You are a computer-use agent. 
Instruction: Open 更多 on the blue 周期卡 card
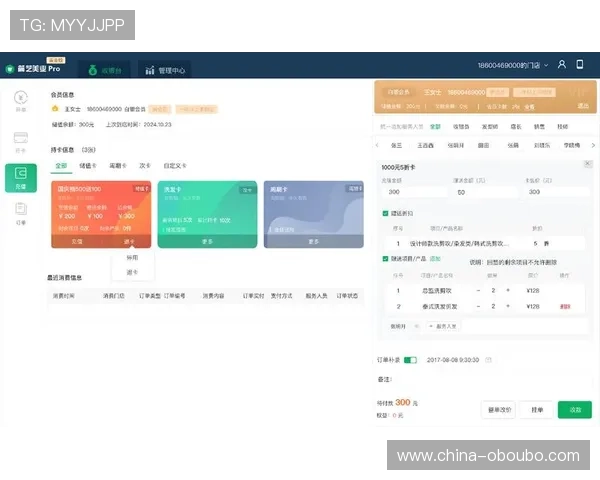click(313, 242)
